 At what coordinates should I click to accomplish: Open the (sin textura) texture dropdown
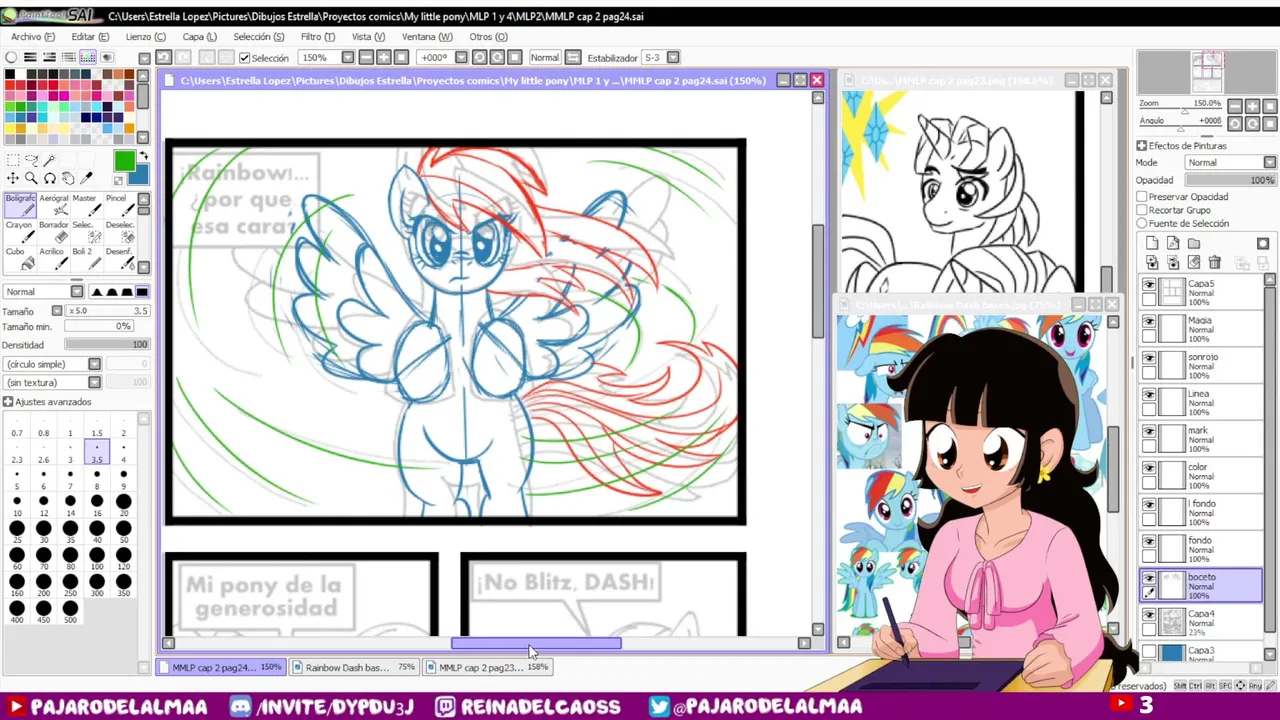[94, 382]
